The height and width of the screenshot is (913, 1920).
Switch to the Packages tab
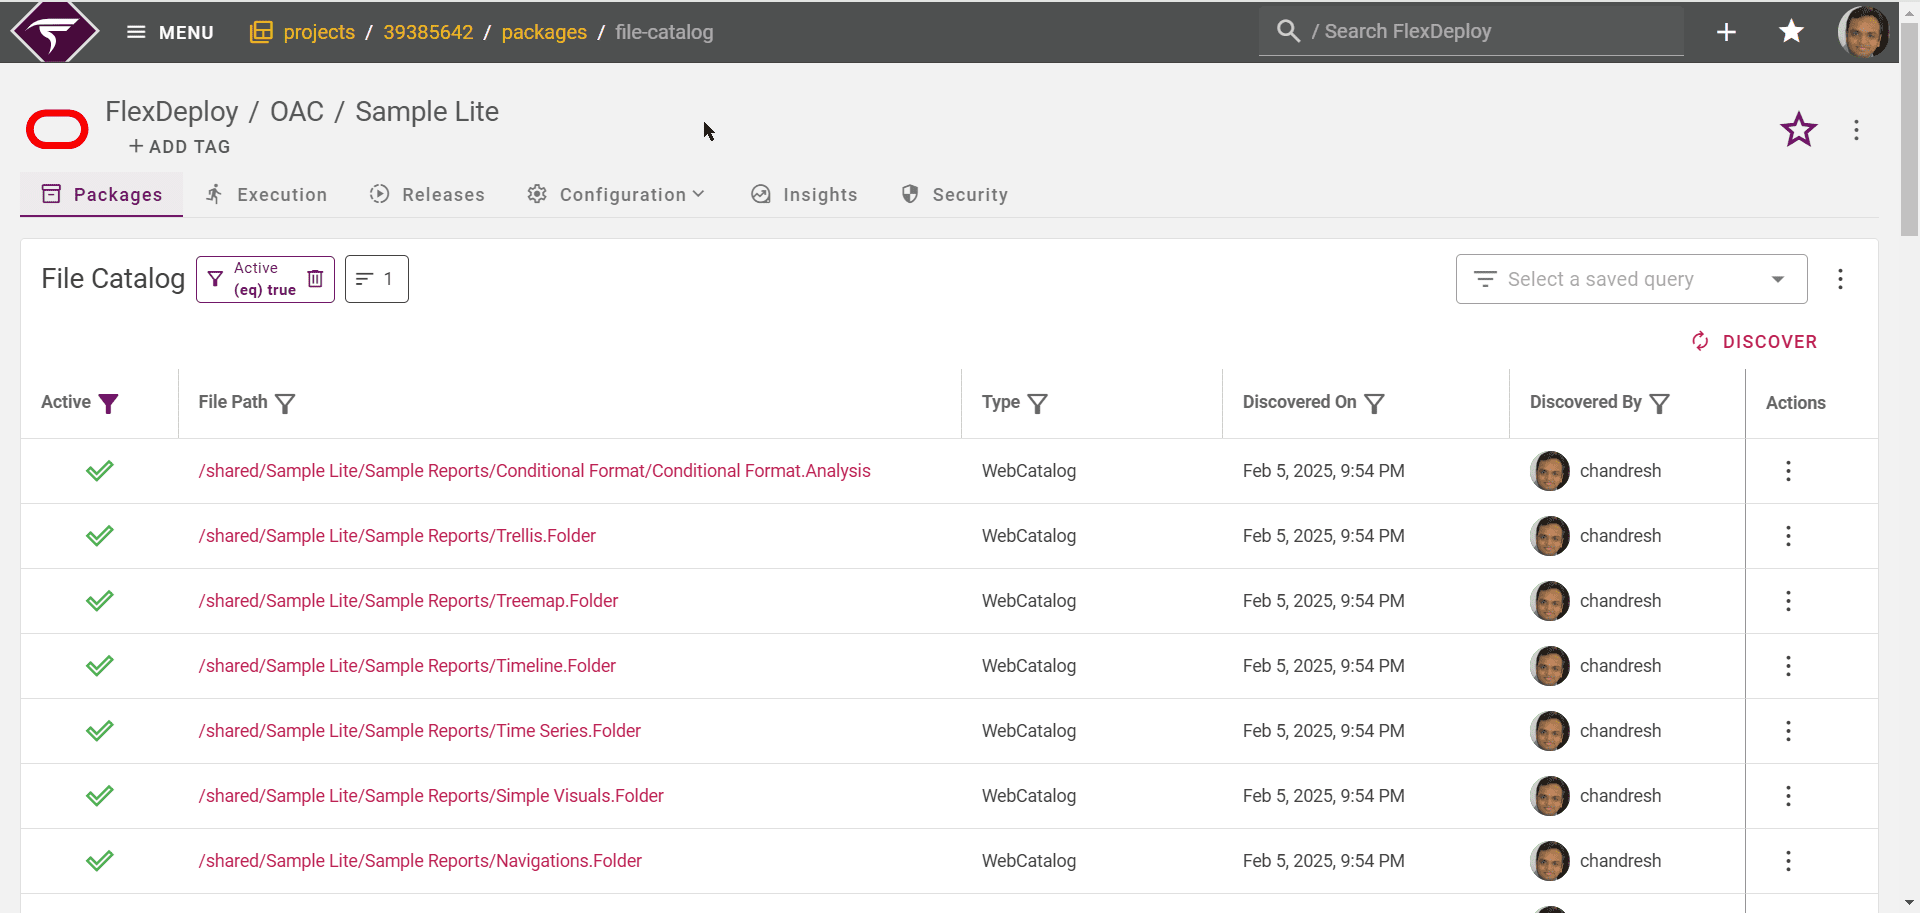[x=102, y=195]
